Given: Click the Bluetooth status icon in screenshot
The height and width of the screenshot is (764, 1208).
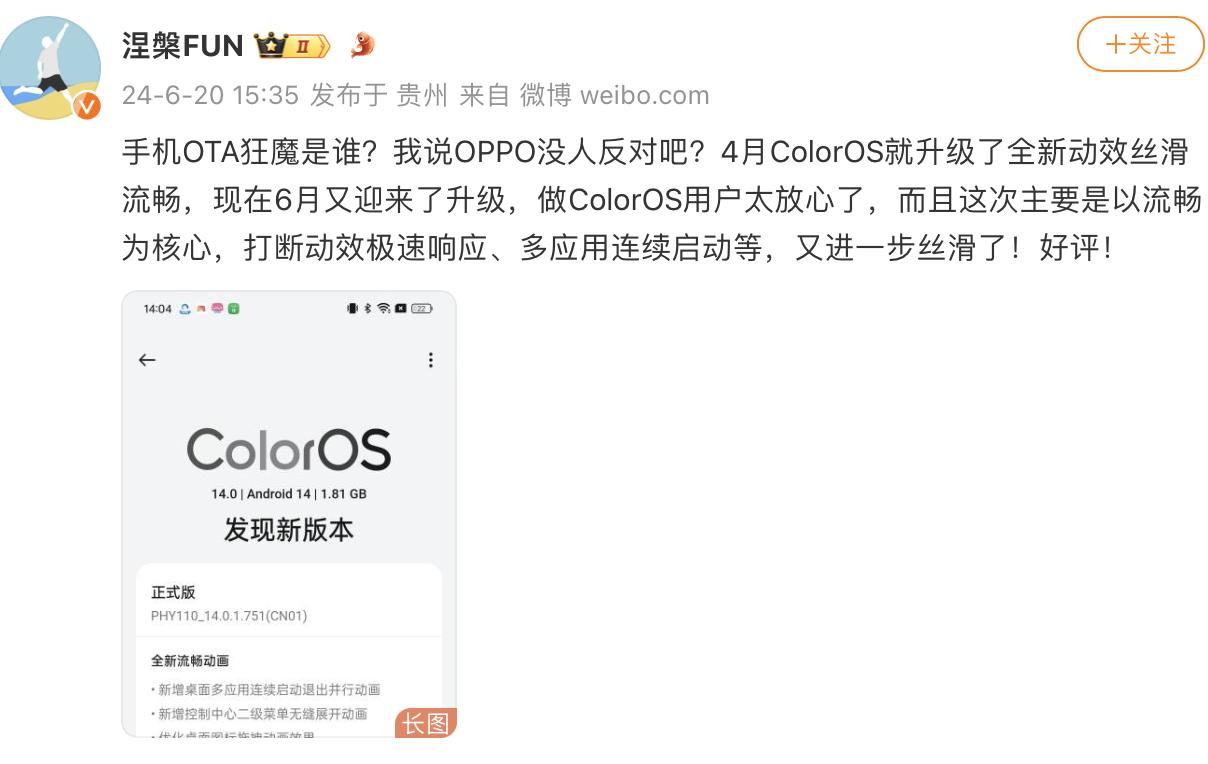Looking at the screenshot, I should tap(367, 309).
